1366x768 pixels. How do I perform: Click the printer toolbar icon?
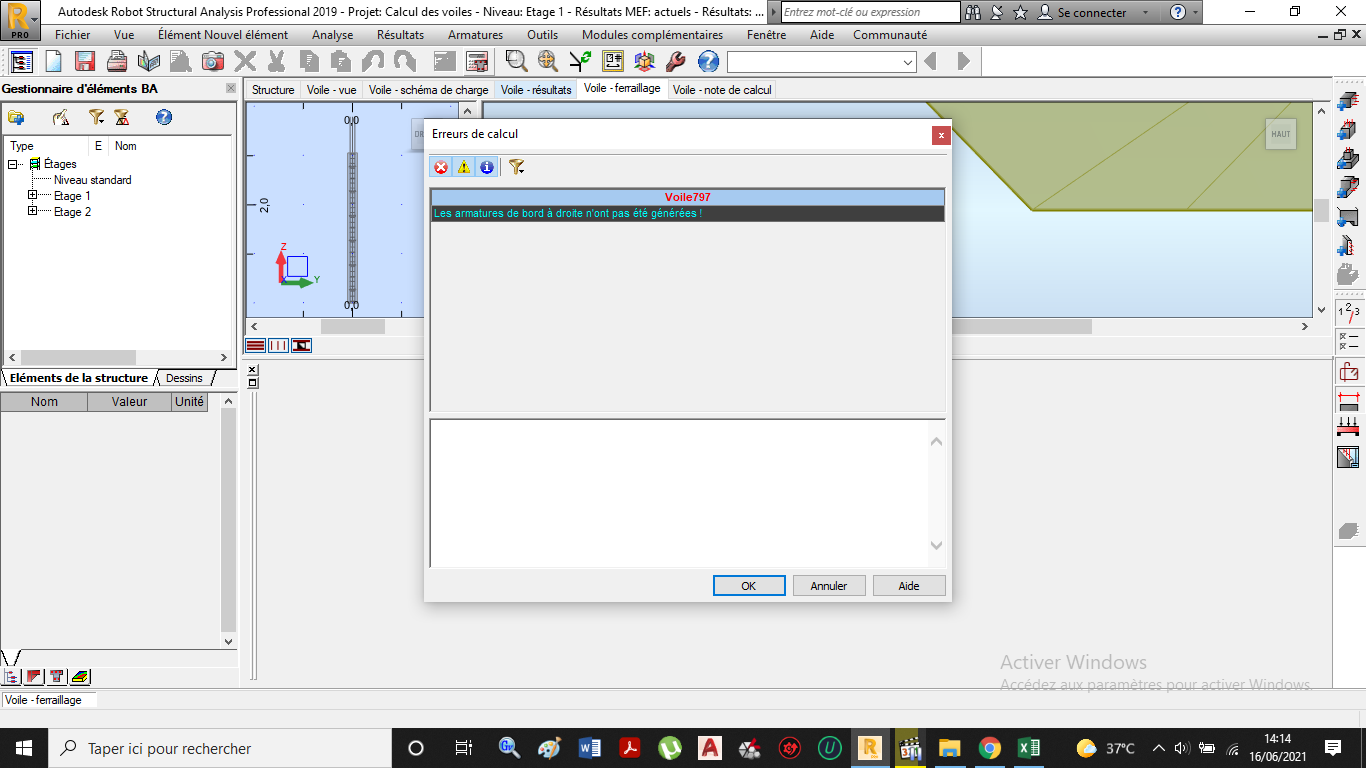(x=117, y=61)
